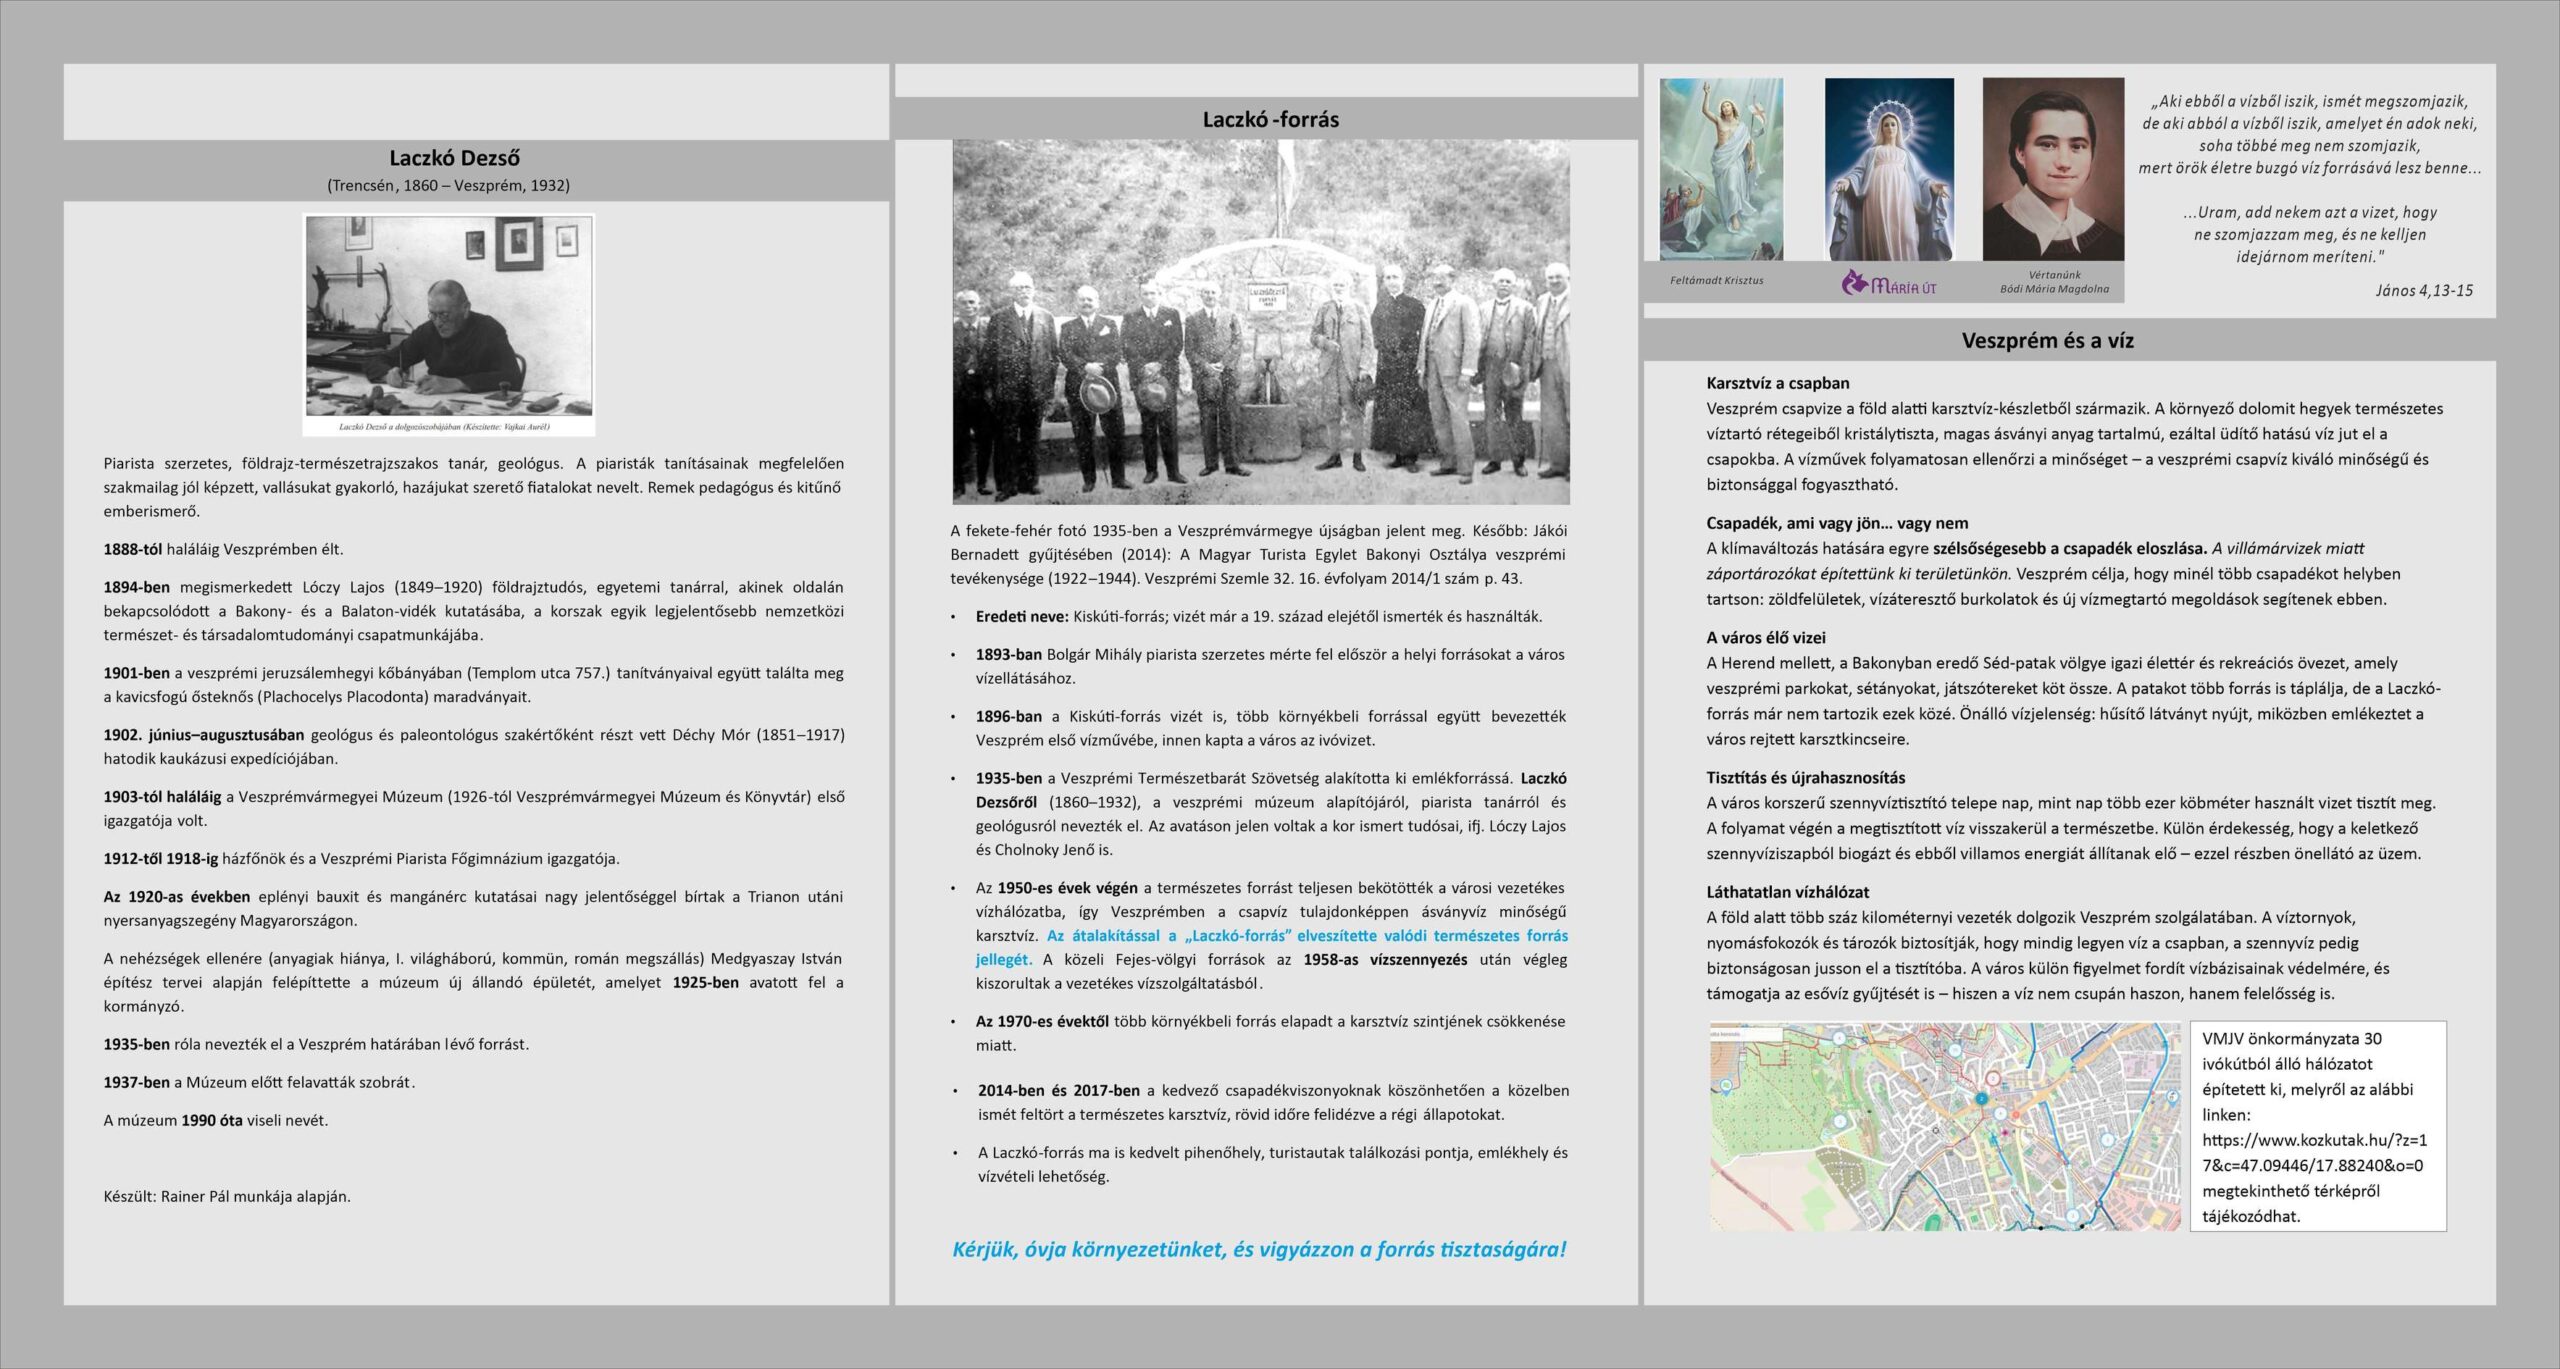Click the 'János 4,13-15' citation
The height and width of the screenshot is (1369, 2560).
(2423, 291)
